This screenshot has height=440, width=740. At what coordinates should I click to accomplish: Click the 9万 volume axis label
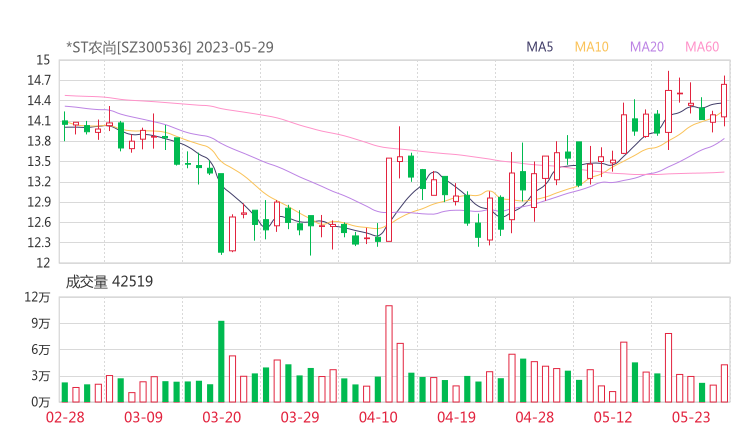tap(41, 323)
